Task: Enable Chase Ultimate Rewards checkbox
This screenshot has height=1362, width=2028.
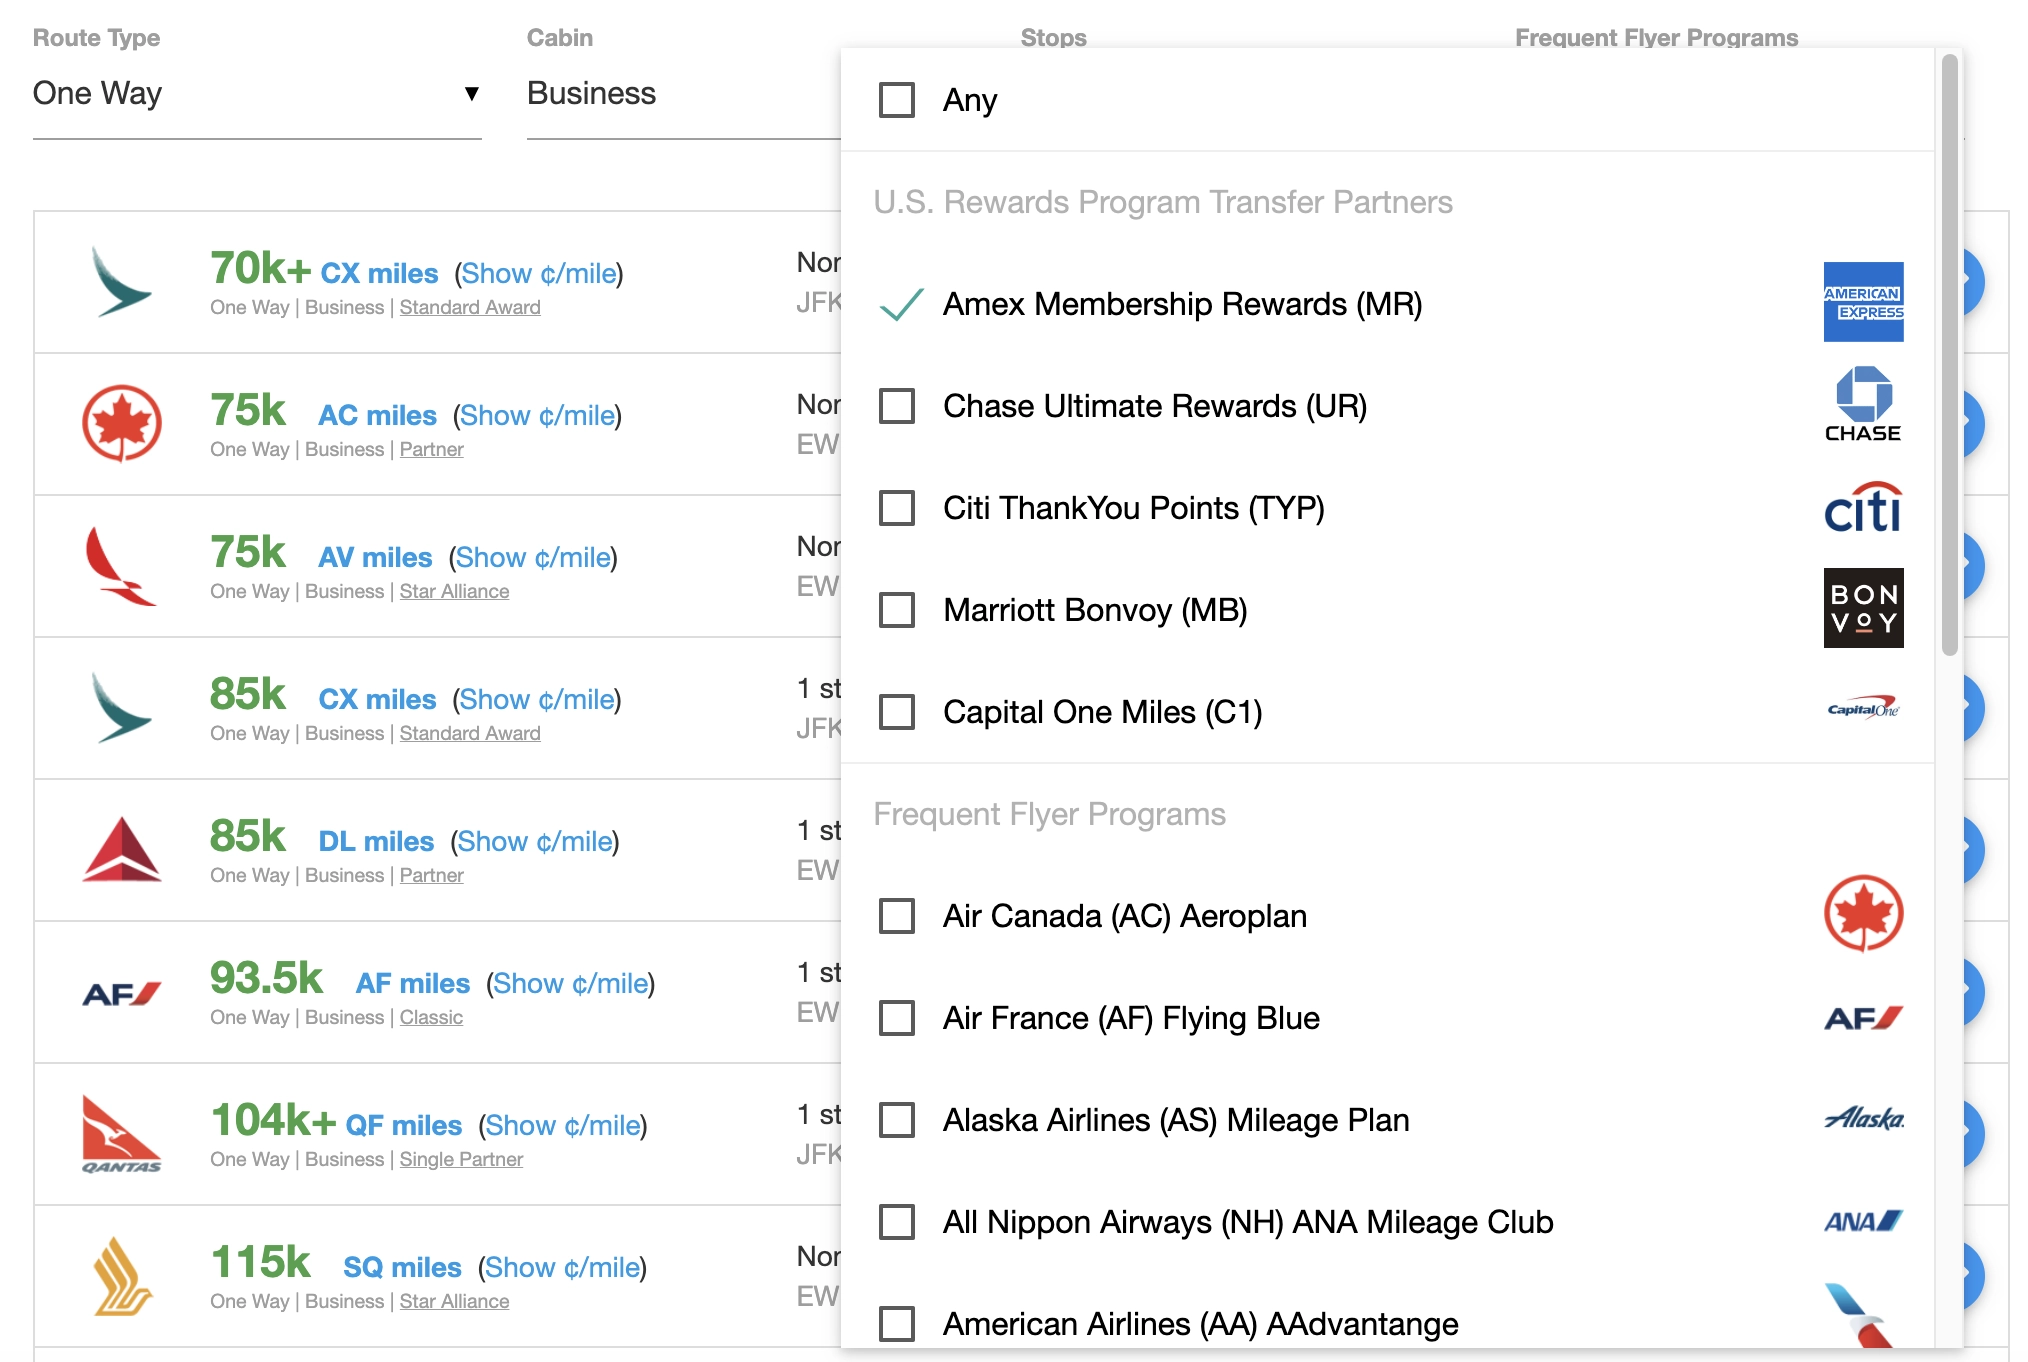Action: (900, 406)
